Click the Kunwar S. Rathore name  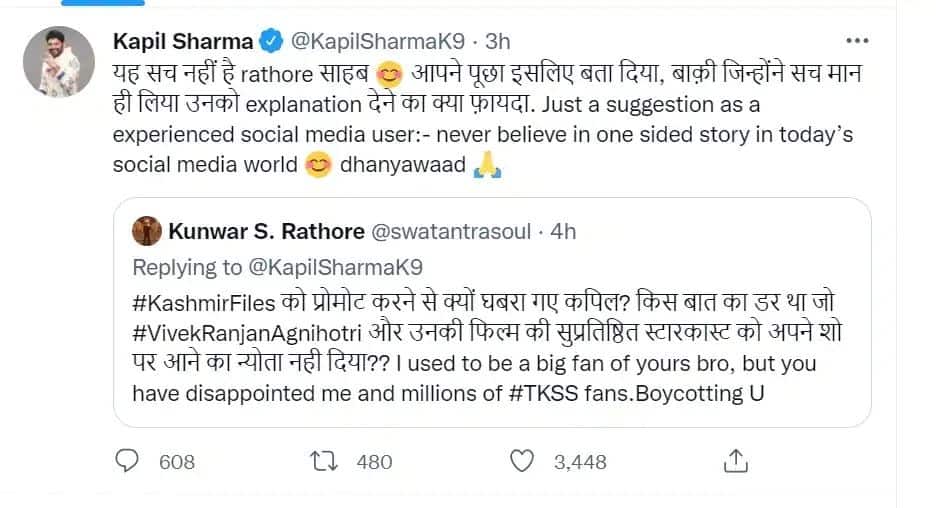tap(265, 232)
